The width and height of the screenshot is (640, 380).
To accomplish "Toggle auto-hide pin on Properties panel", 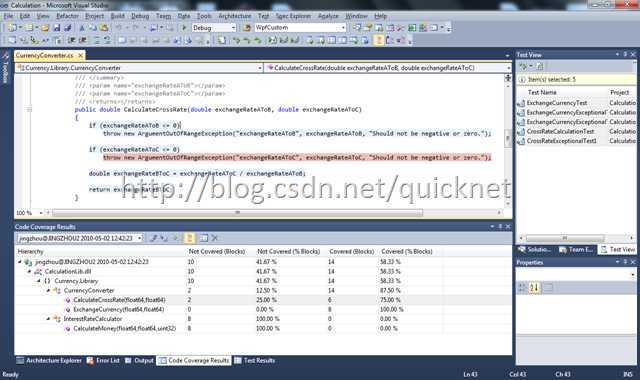I will point(625,262).
